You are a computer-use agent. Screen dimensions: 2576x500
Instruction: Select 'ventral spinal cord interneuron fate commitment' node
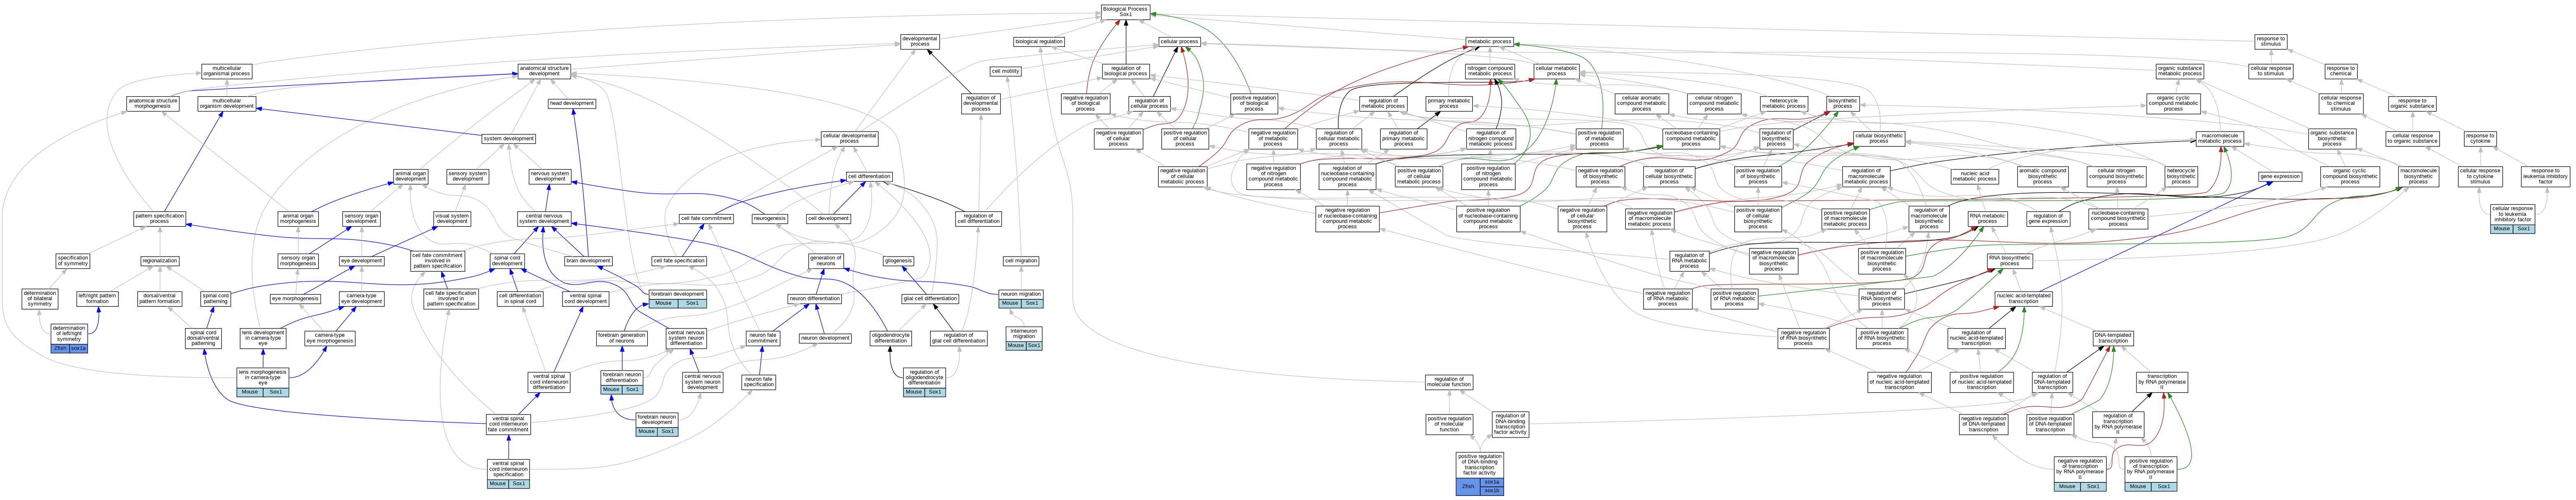click(508, 424)
